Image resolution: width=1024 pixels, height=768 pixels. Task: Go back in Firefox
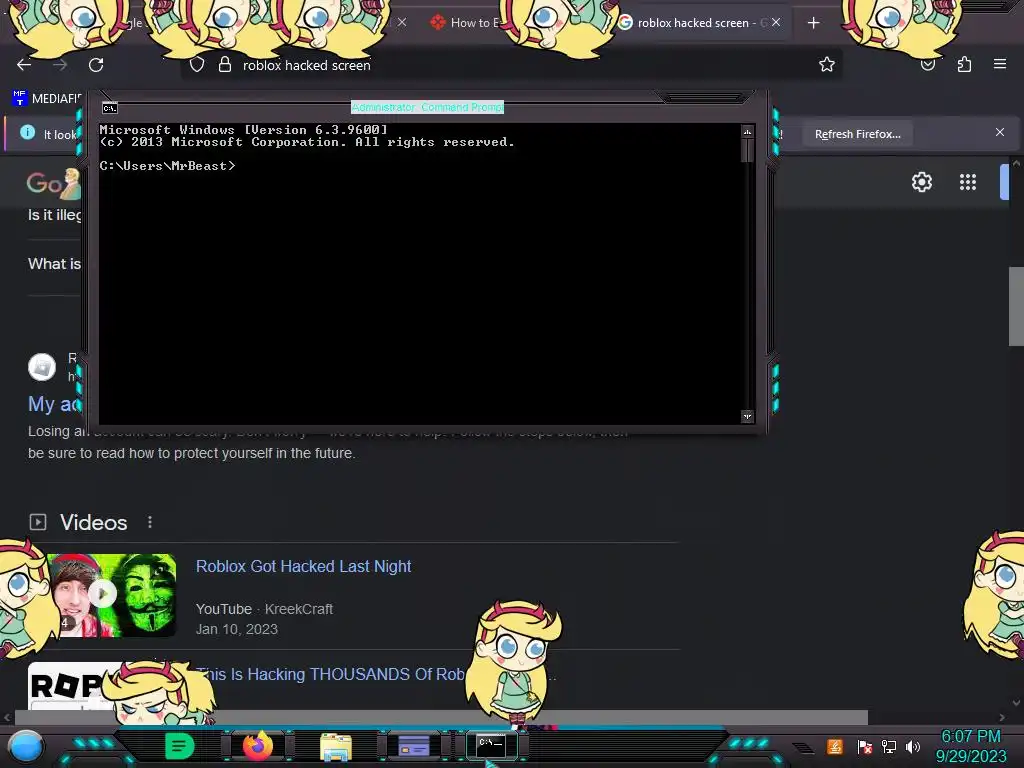(x=24, y=65)
